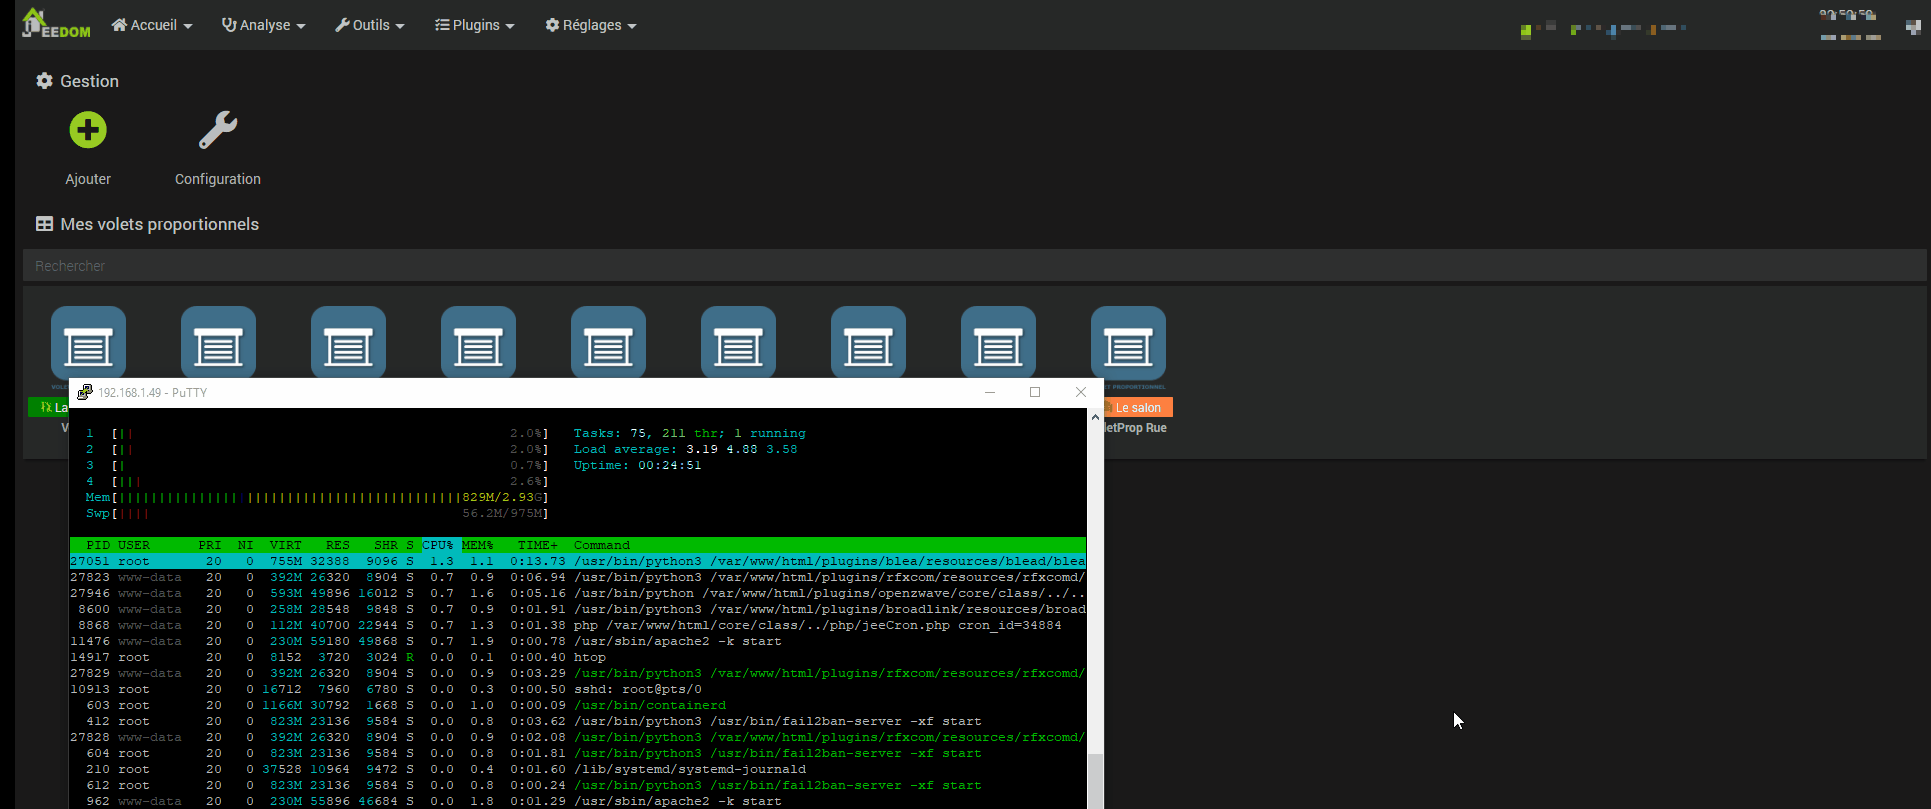Sort htop by the USER column header

[134, 545]
